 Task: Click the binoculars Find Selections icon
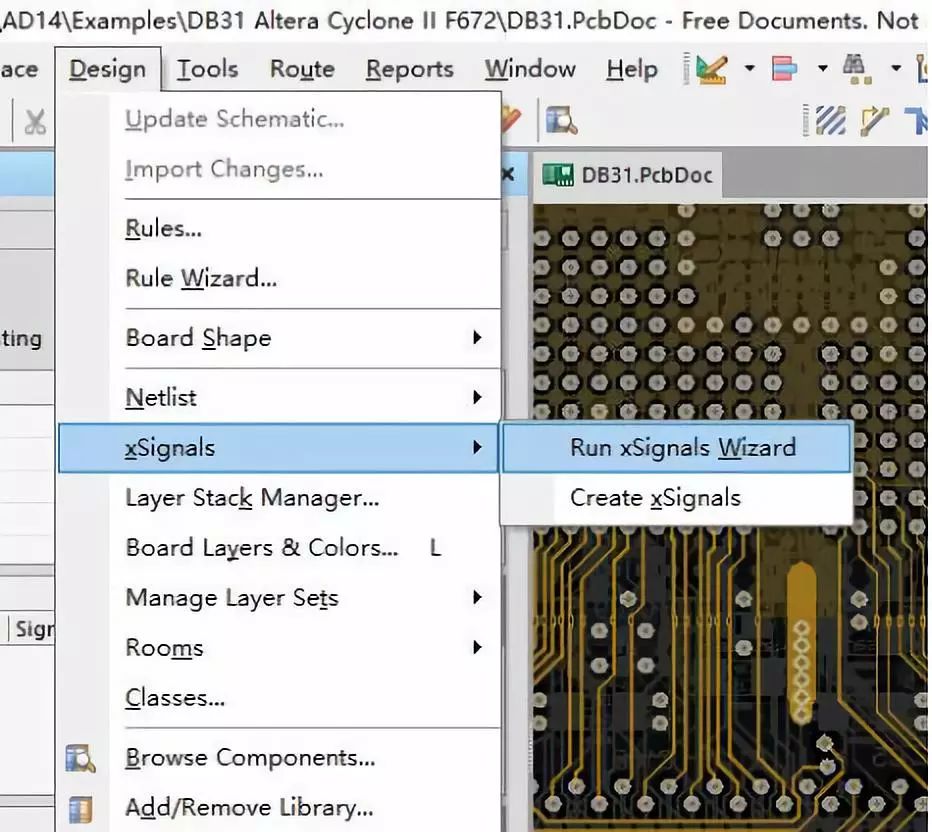[x=857, y=68]
